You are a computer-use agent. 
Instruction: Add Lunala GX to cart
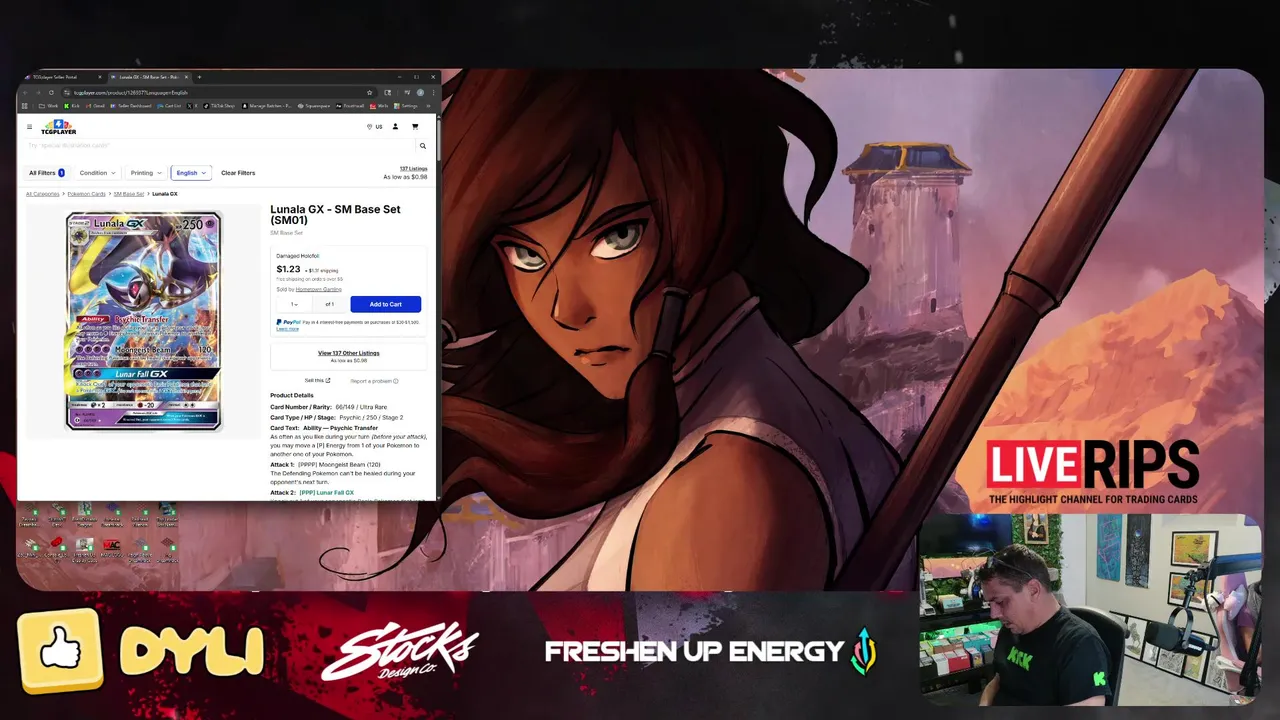[x=385, y=304]
